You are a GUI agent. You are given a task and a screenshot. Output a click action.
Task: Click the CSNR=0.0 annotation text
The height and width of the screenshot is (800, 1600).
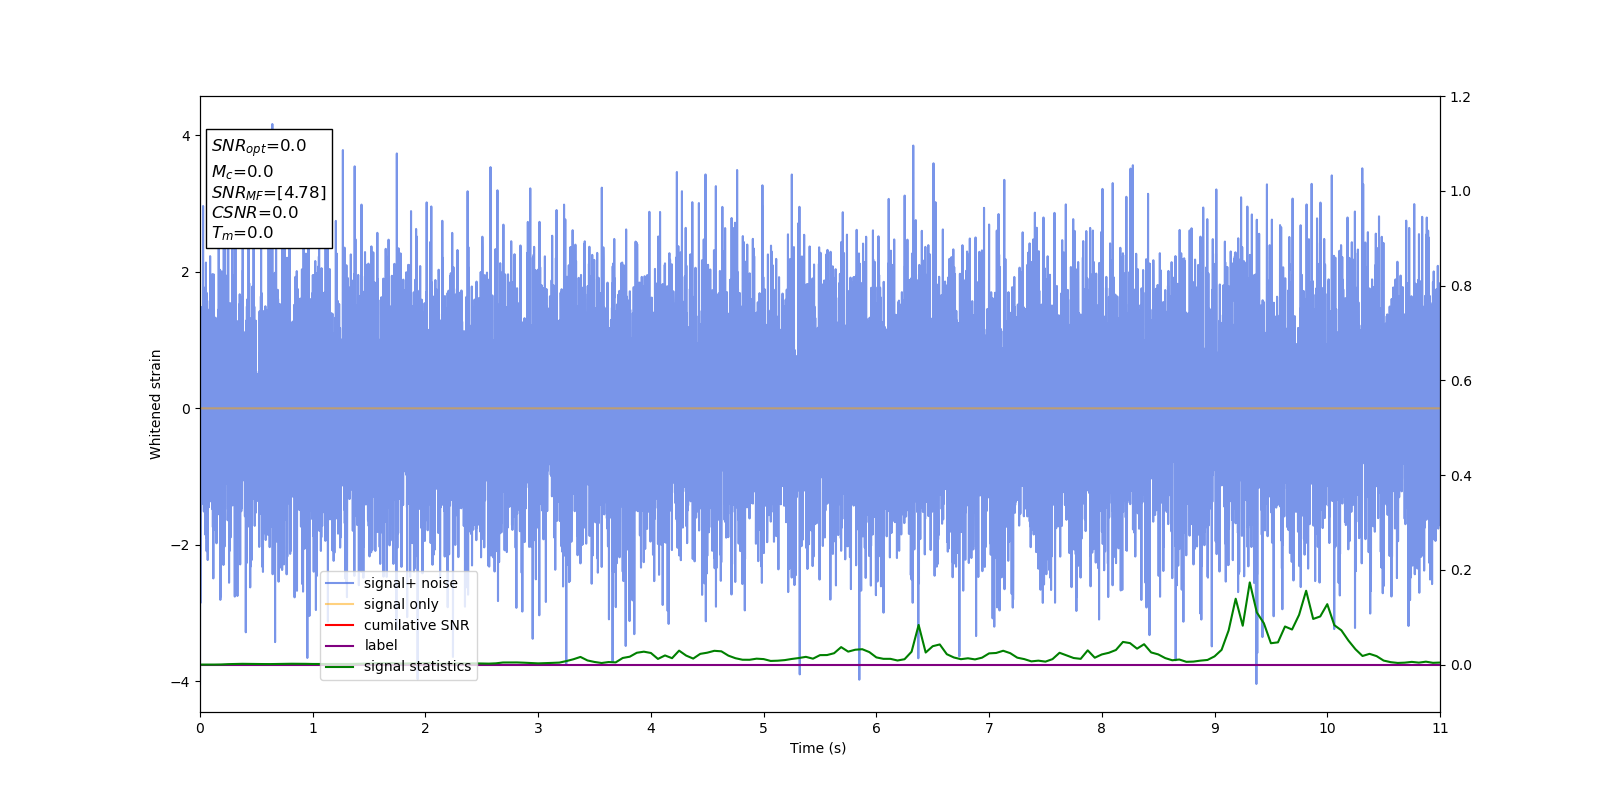(255, 213)
